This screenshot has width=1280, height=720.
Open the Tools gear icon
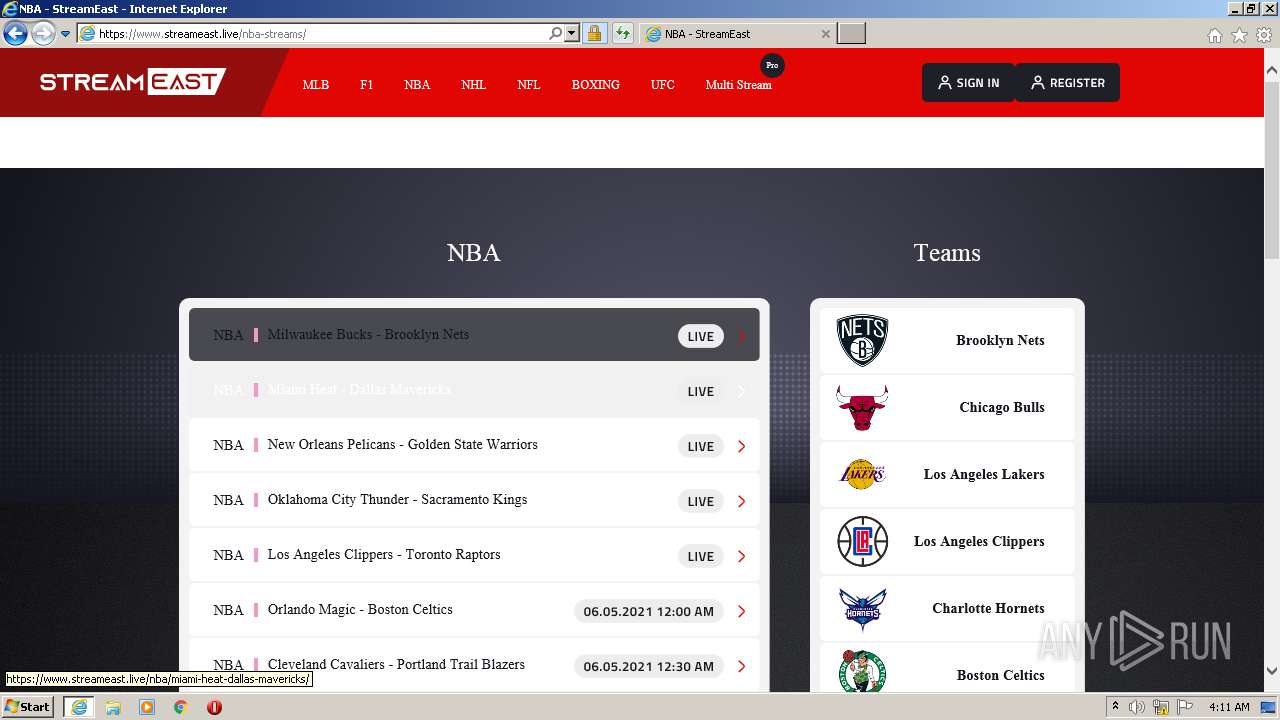point(1264,35)
